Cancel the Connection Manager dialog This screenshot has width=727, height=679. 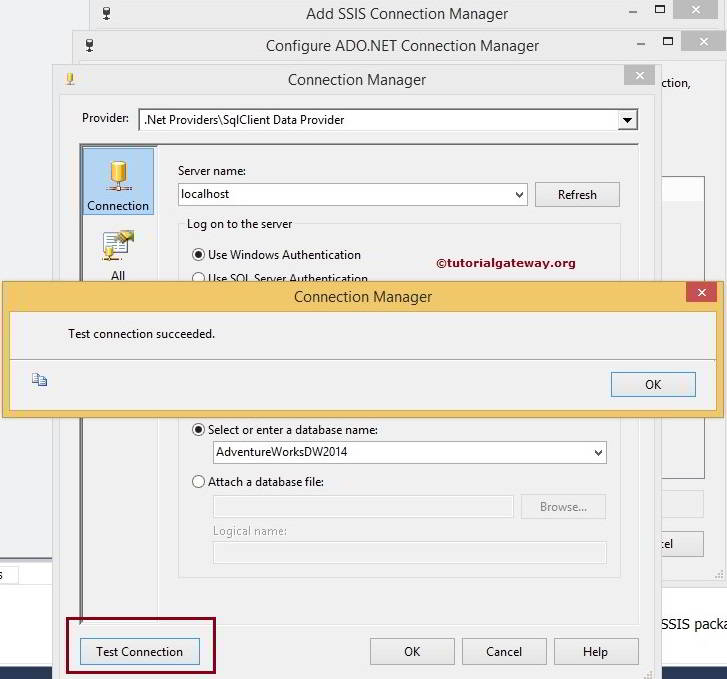504,652
